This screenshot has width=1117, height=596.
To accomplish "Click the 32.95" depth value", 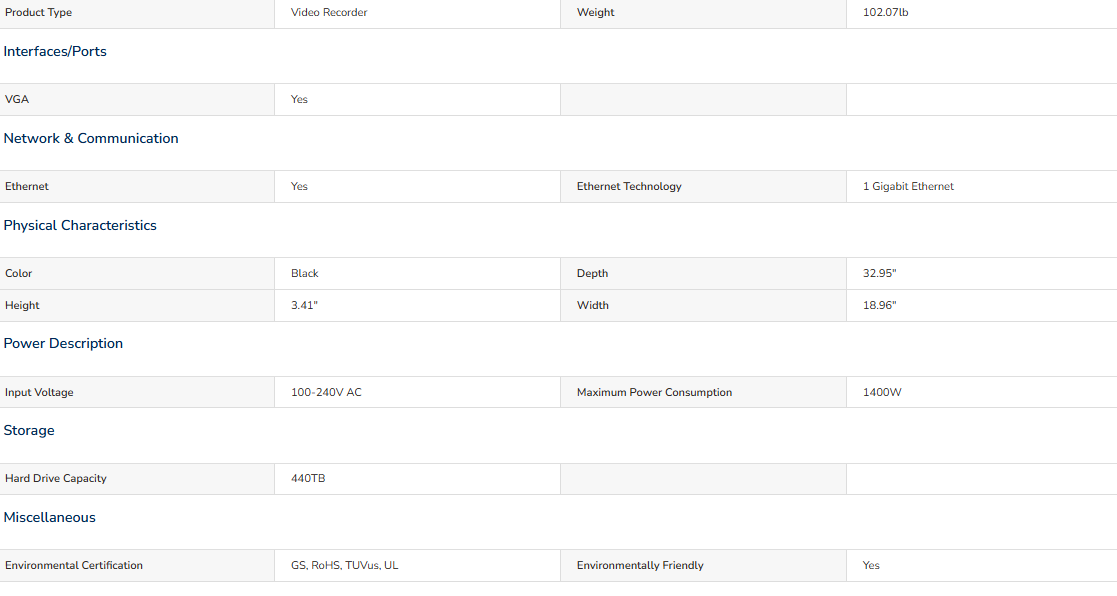I will [880, 273].
